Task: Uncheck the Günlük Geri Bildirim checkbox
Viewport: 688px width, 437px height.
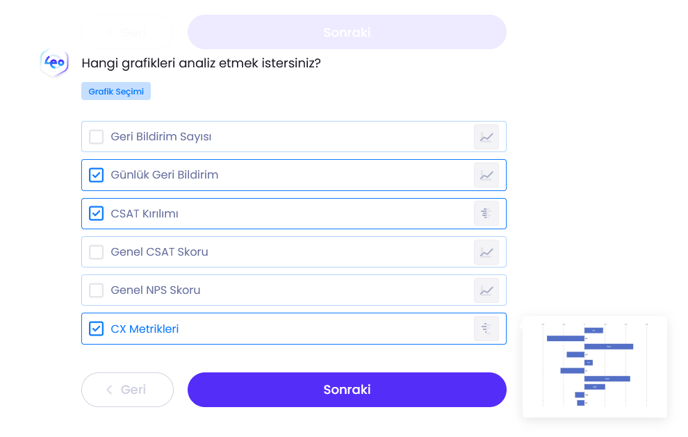Action: click(x=96, y=175)
